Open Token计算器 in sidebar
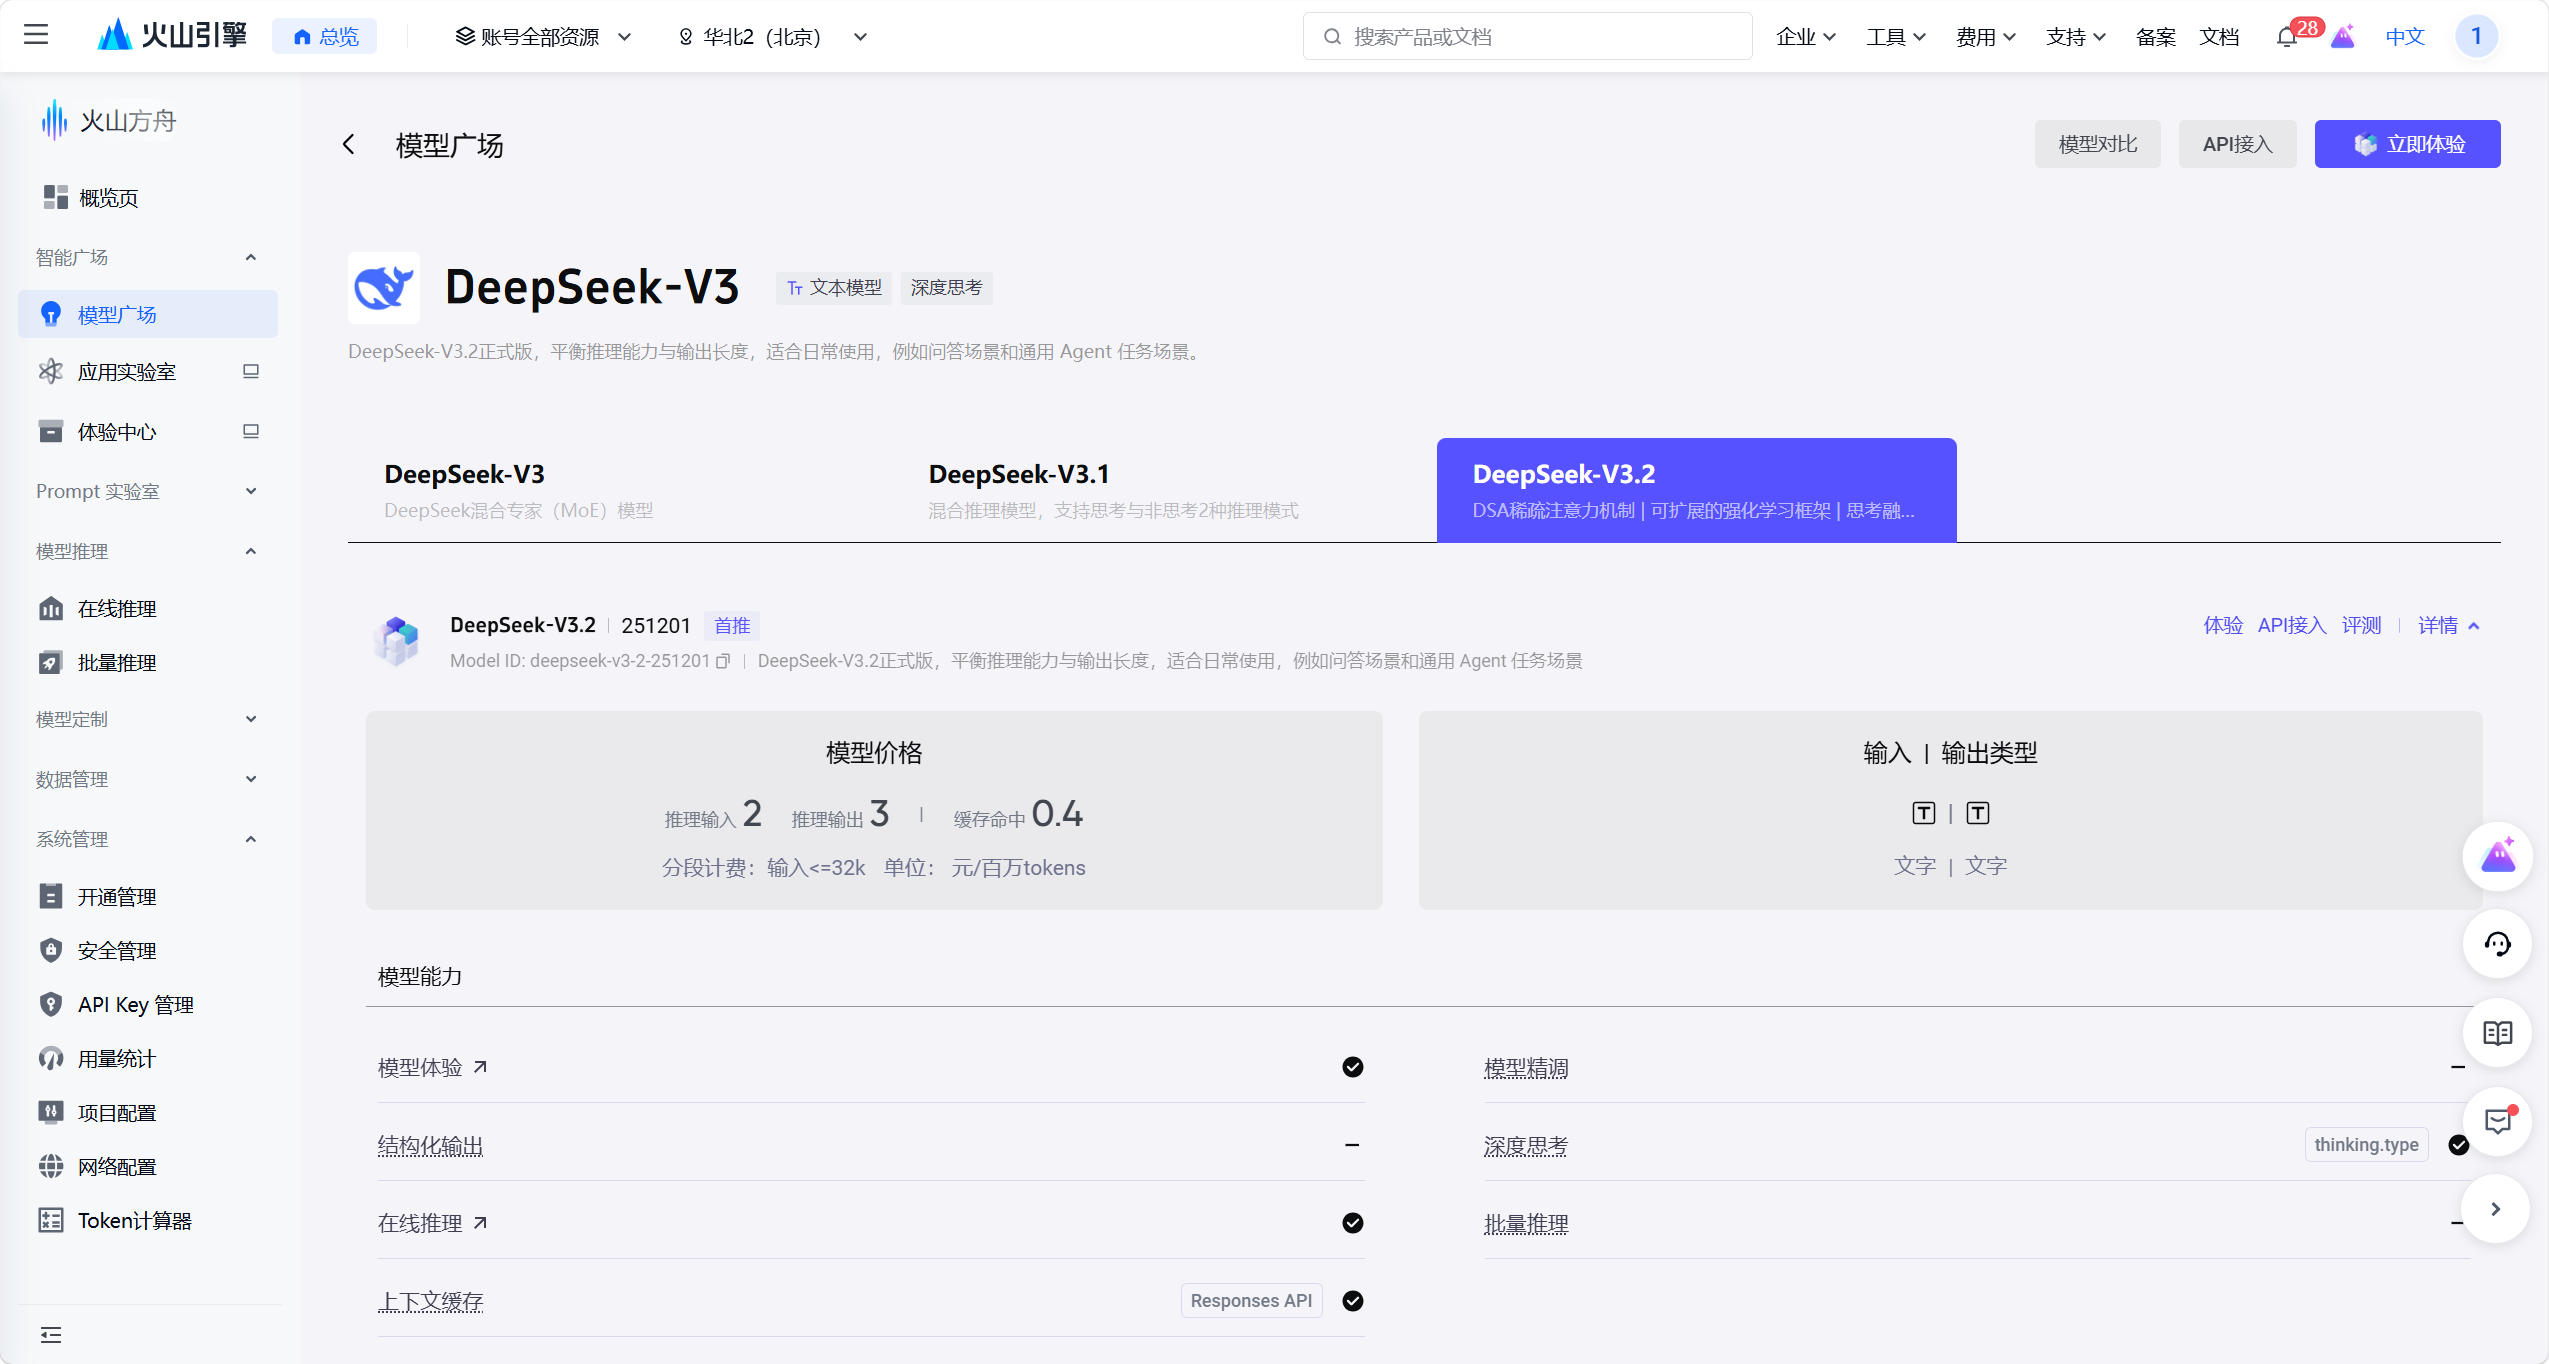The image size is (2549, 1364). click(x=149, y=1221)
